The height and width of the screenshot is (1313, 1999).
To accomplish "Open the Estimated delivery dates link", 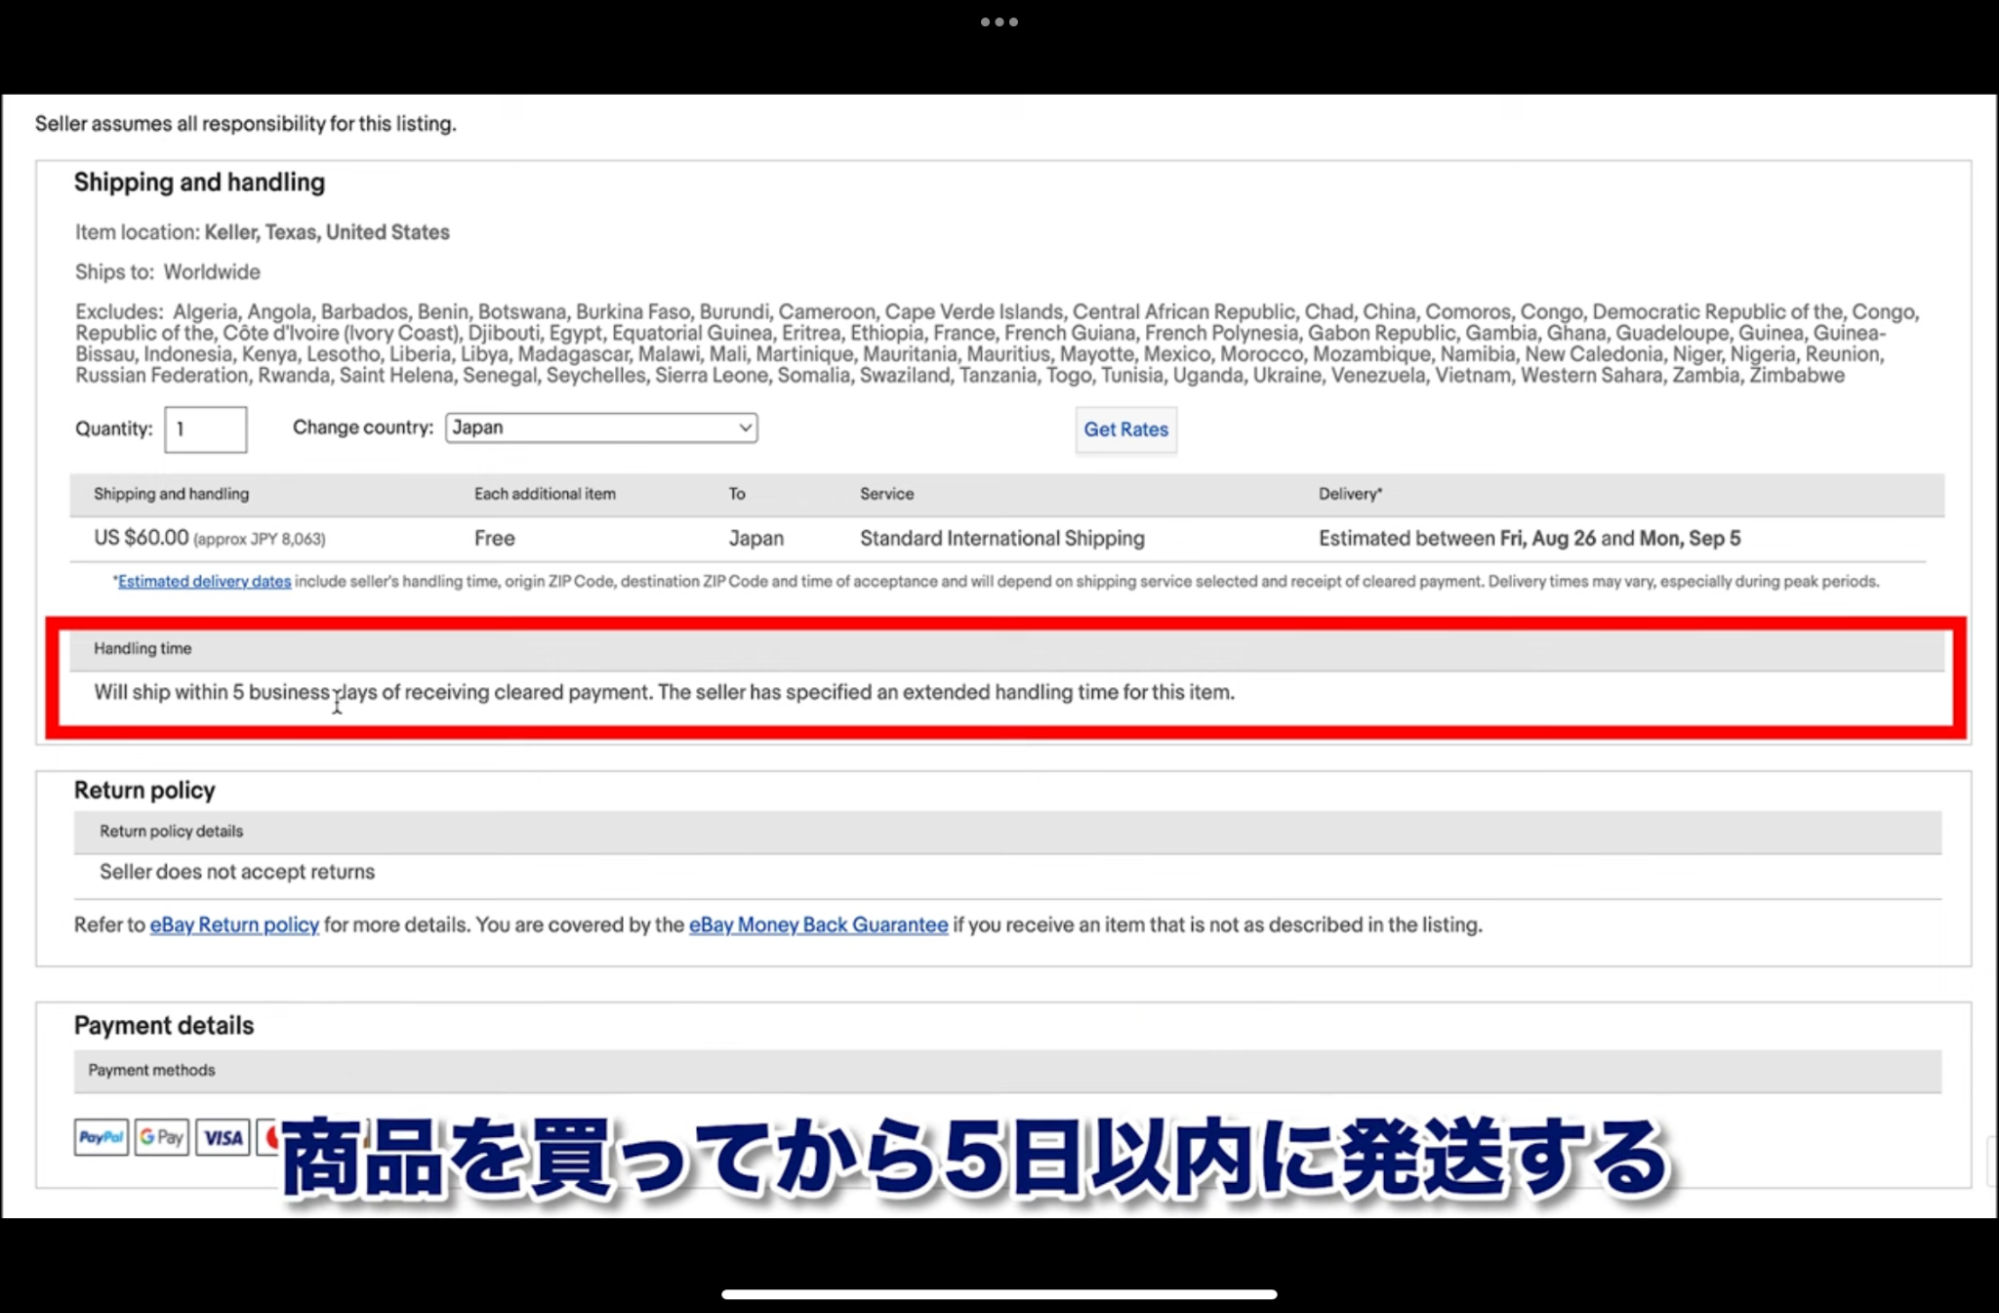I will (x=204, y=582).
